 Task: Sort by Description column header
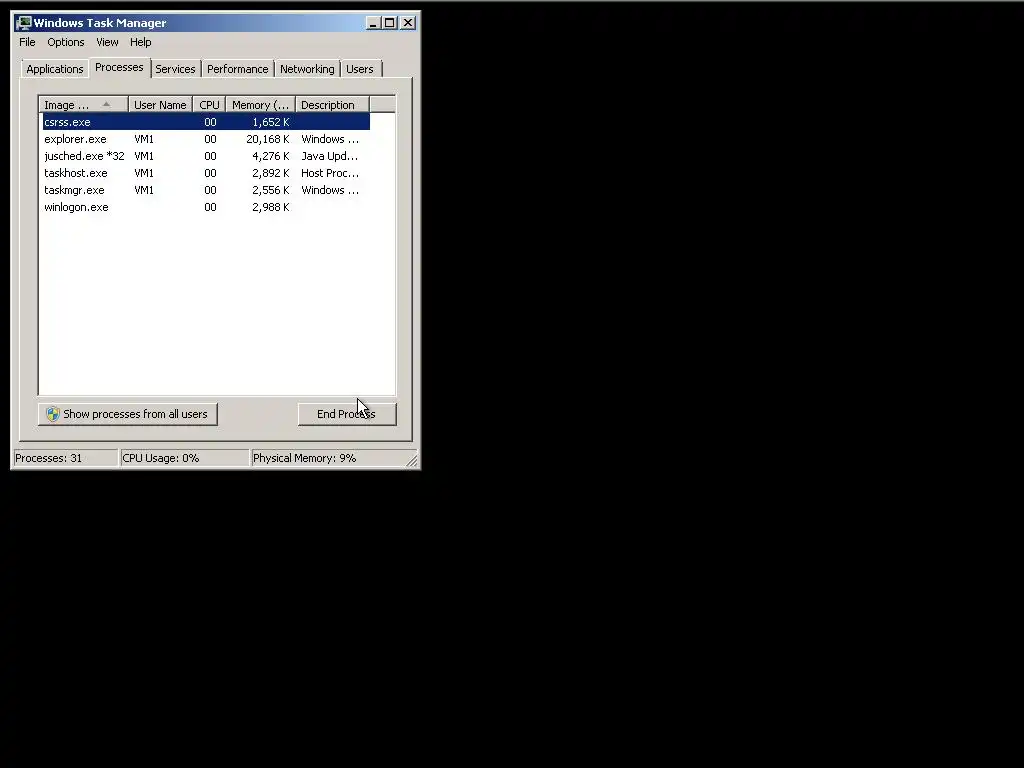[332, 105]
